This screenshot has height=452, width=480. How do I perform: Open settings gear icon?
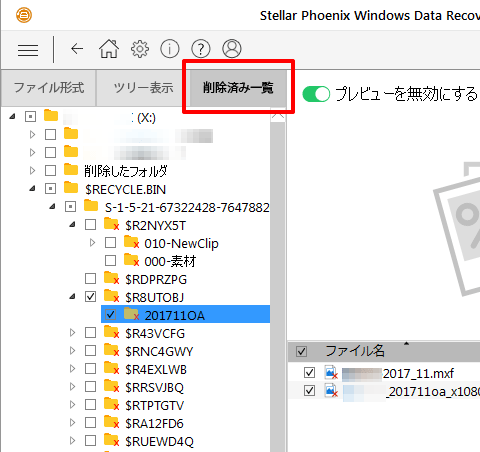coord(140,49)
